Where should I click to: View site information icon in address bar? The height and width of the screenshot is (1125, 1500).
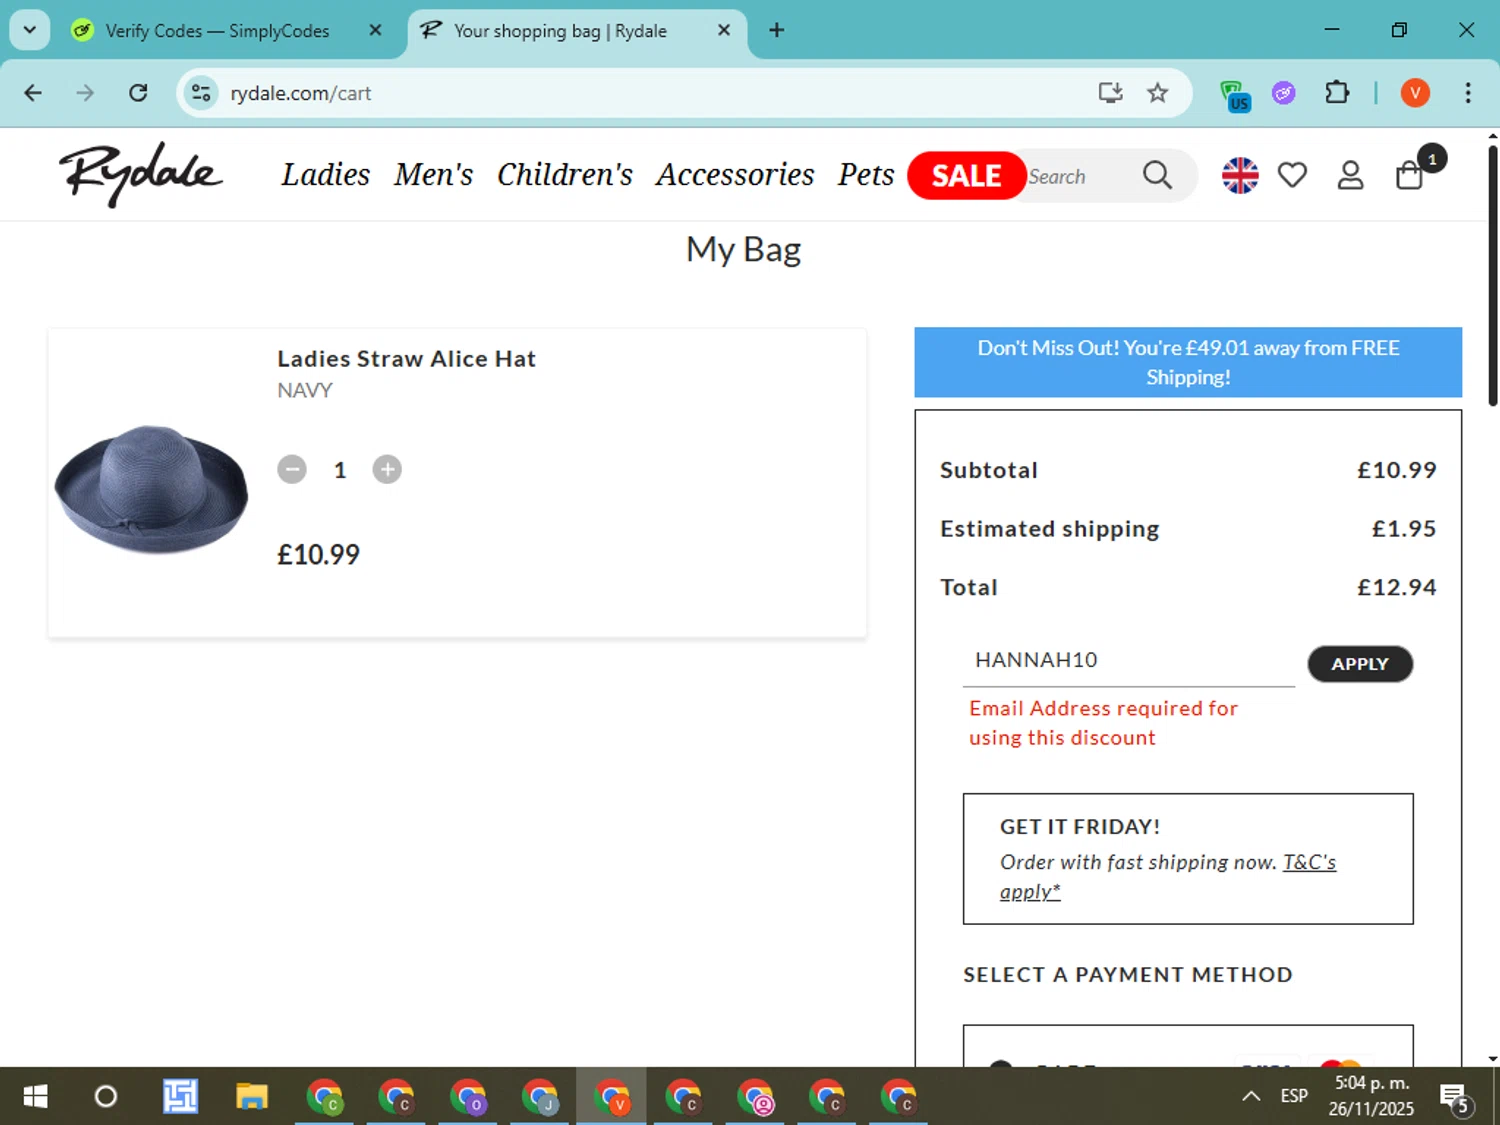click(201, 93)
